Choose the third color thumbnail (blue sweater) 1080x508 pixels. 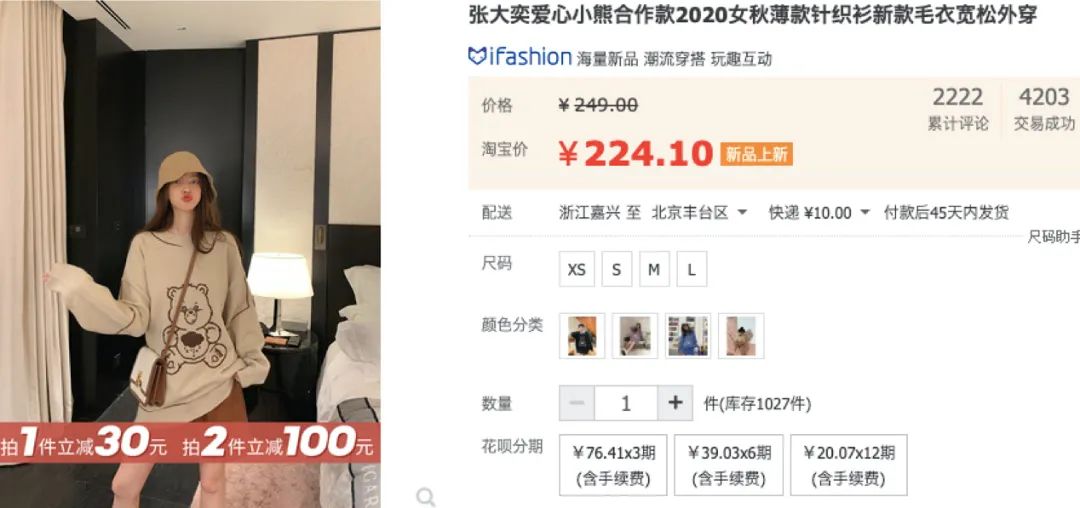point(688,336)
